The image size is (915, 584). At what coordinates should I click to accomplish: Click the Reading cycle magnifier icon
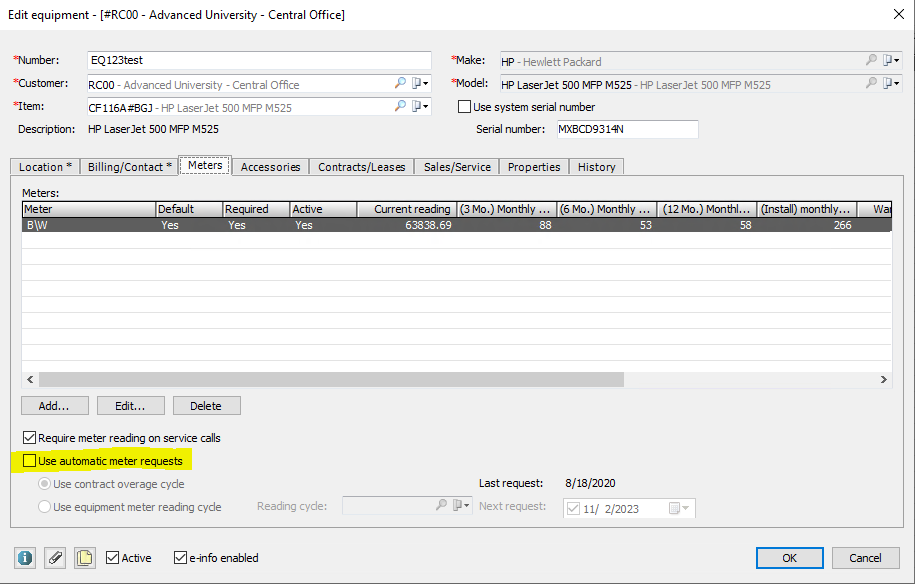tap(441, 505)
